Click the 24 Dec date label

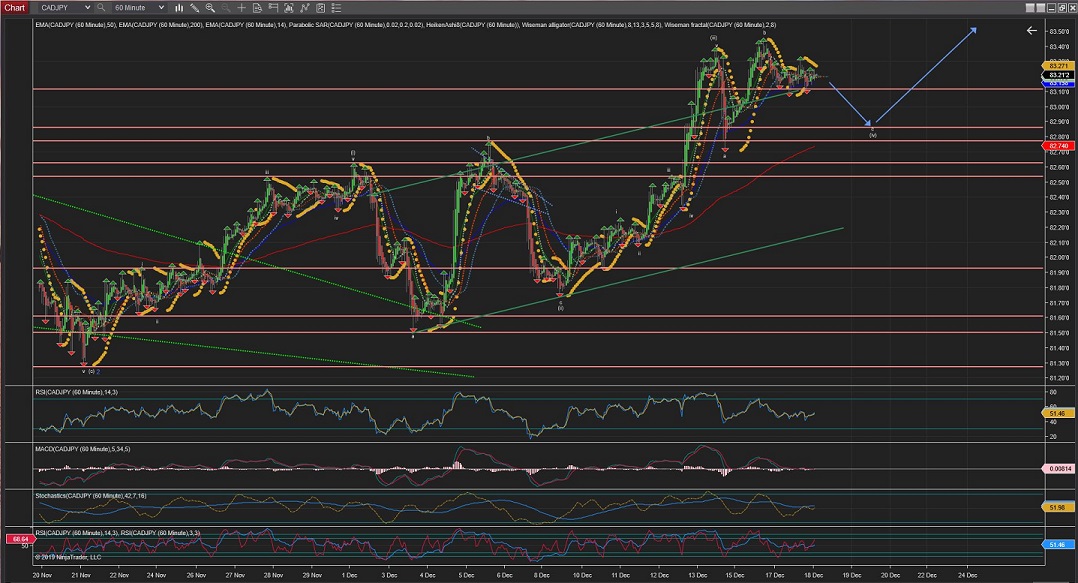[x=967, y=575]
